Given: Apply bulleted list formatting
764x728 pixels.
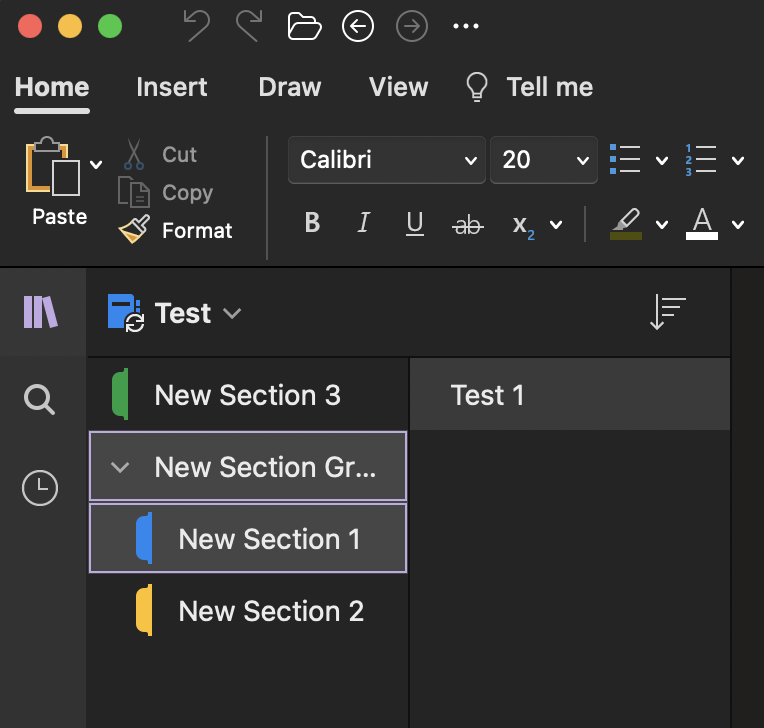Looking at the screenshot, I should click(x=625, y=159).
